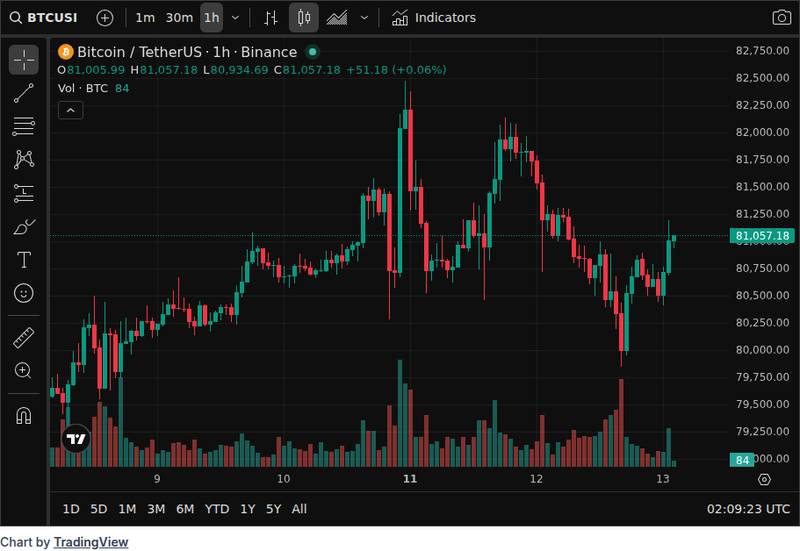Image resolution: width=800 pixels, height=551 pixels.
Task: Click the compare or add symbol plus icon
Action: [x=105, y=18]
